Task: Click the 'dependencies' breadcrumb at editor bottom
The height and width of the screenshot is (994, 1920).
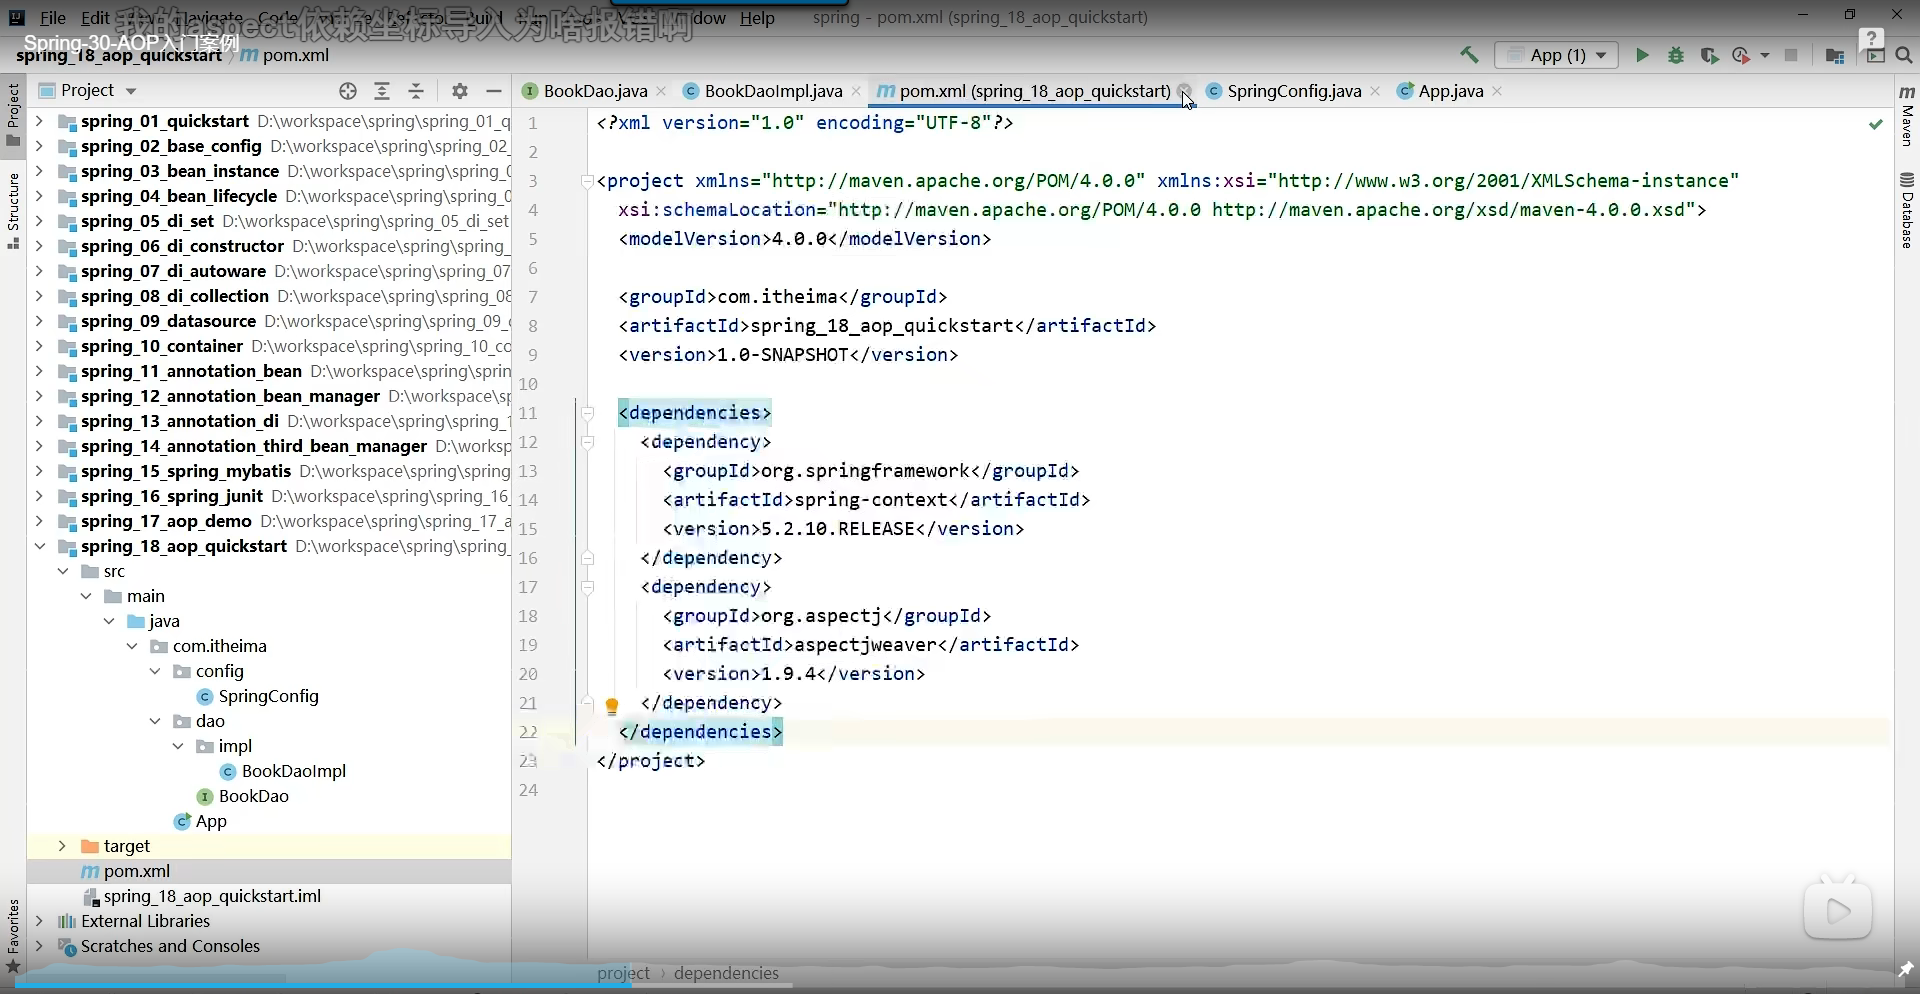Action: coord(726,973)
